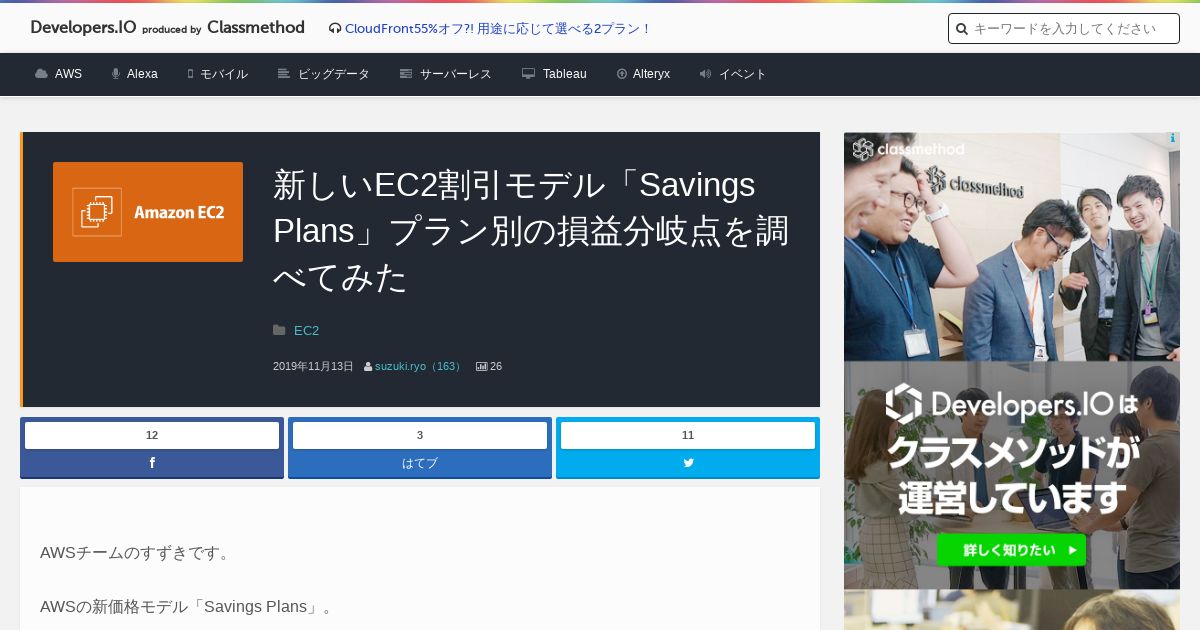Click the Facebook share count 12
The image size is (1200, 630).
click(152, 435)
